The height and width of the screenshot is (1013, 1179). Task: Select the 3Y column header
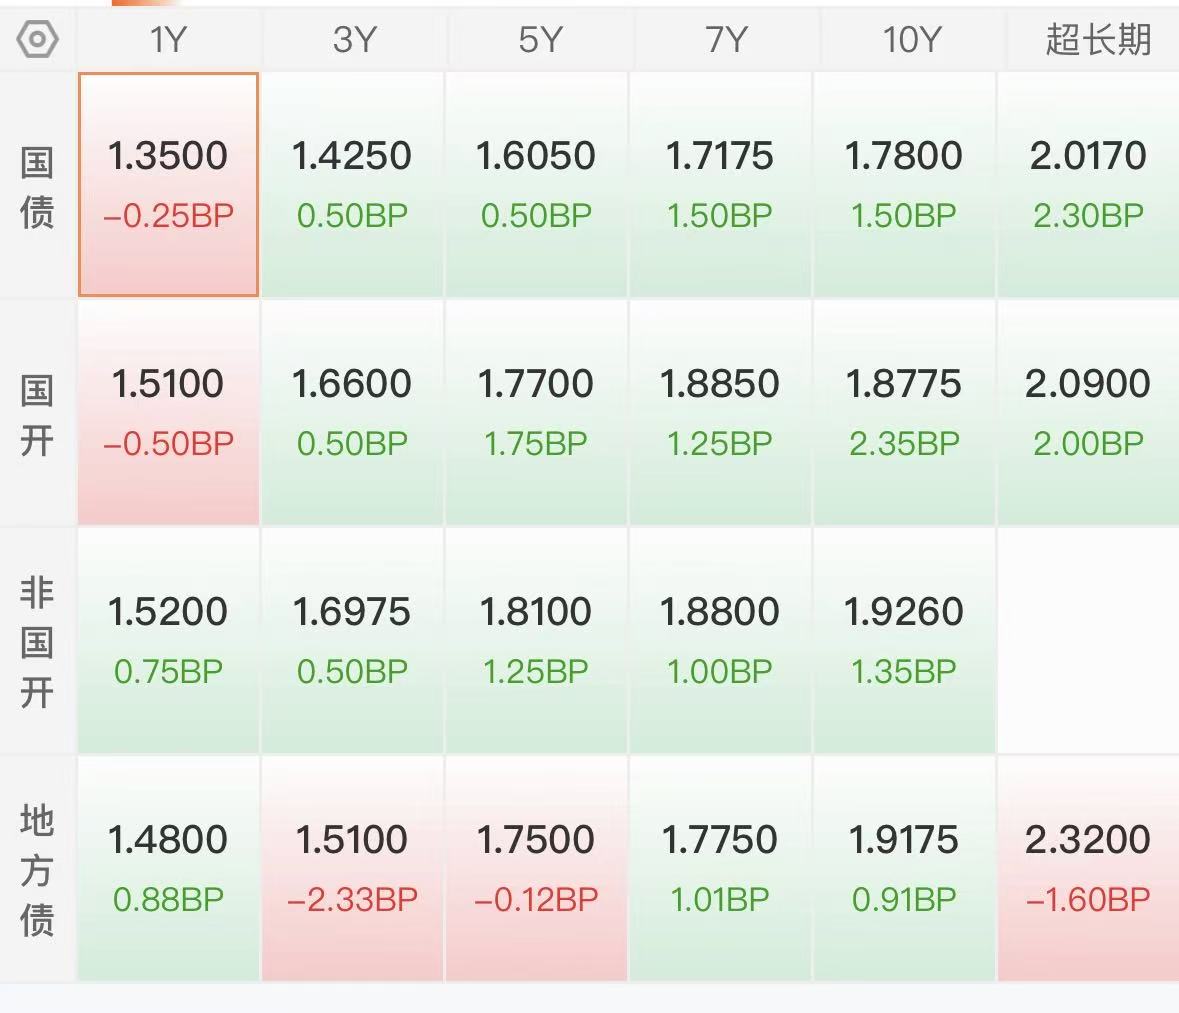353,39
